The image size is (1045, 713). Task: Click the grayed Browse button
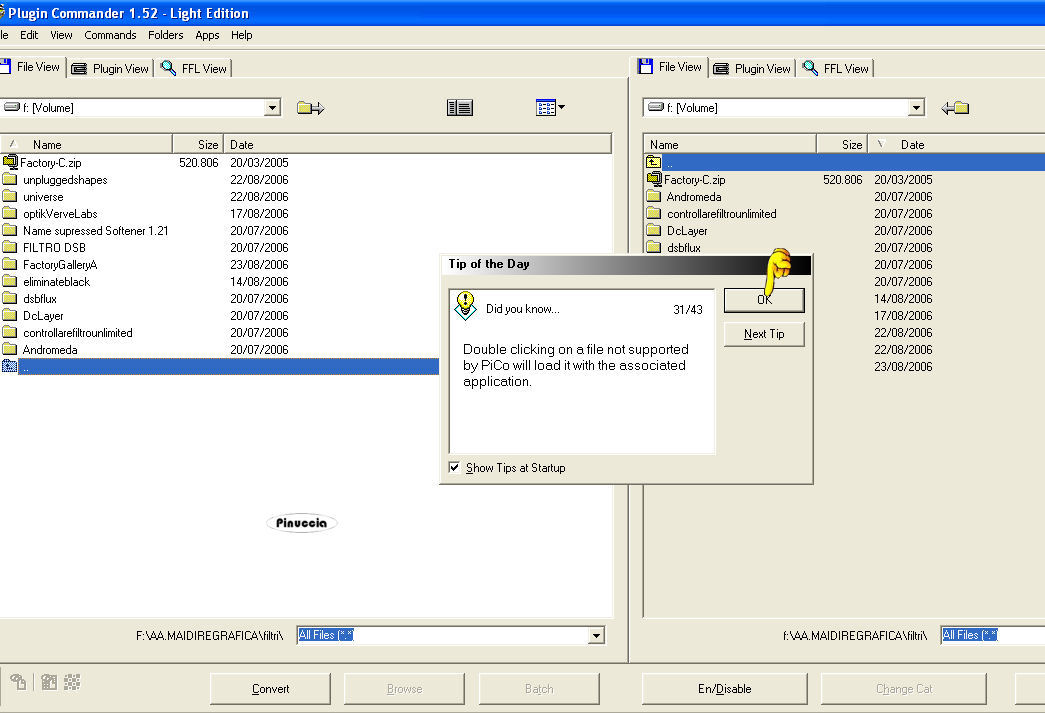(x=404, y=688)
